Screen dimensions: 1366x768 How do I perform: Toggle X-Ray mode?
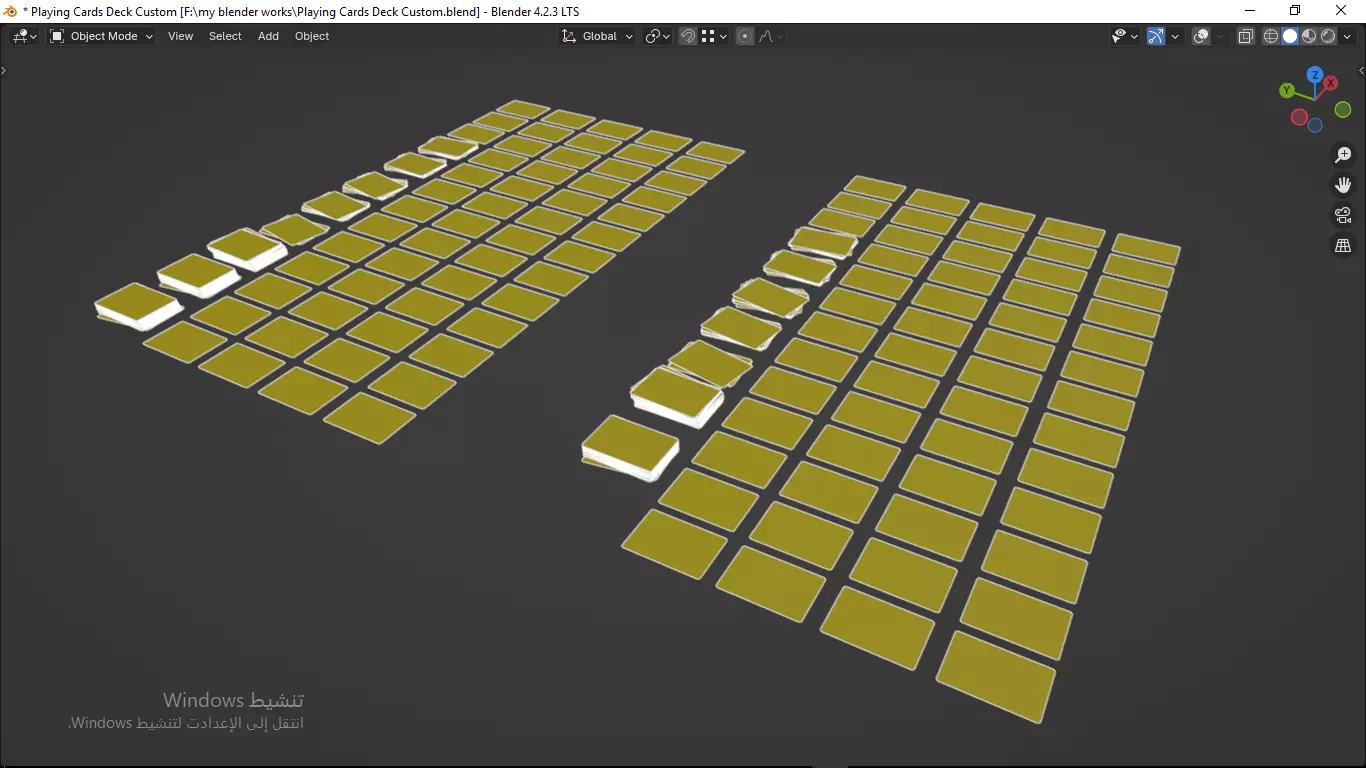tap(1246, 36)
